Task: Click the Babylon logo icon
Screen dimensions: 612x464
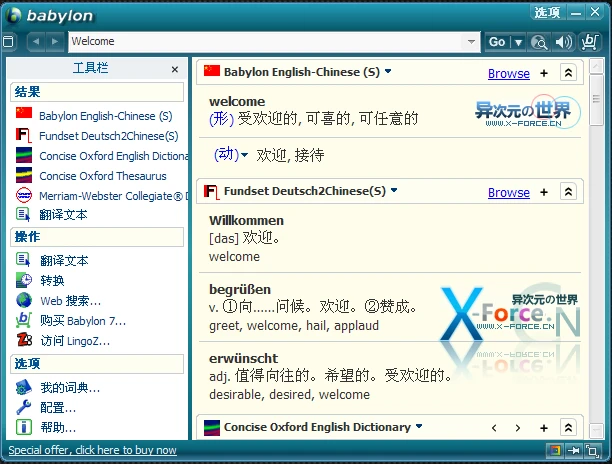Action: 13,15
